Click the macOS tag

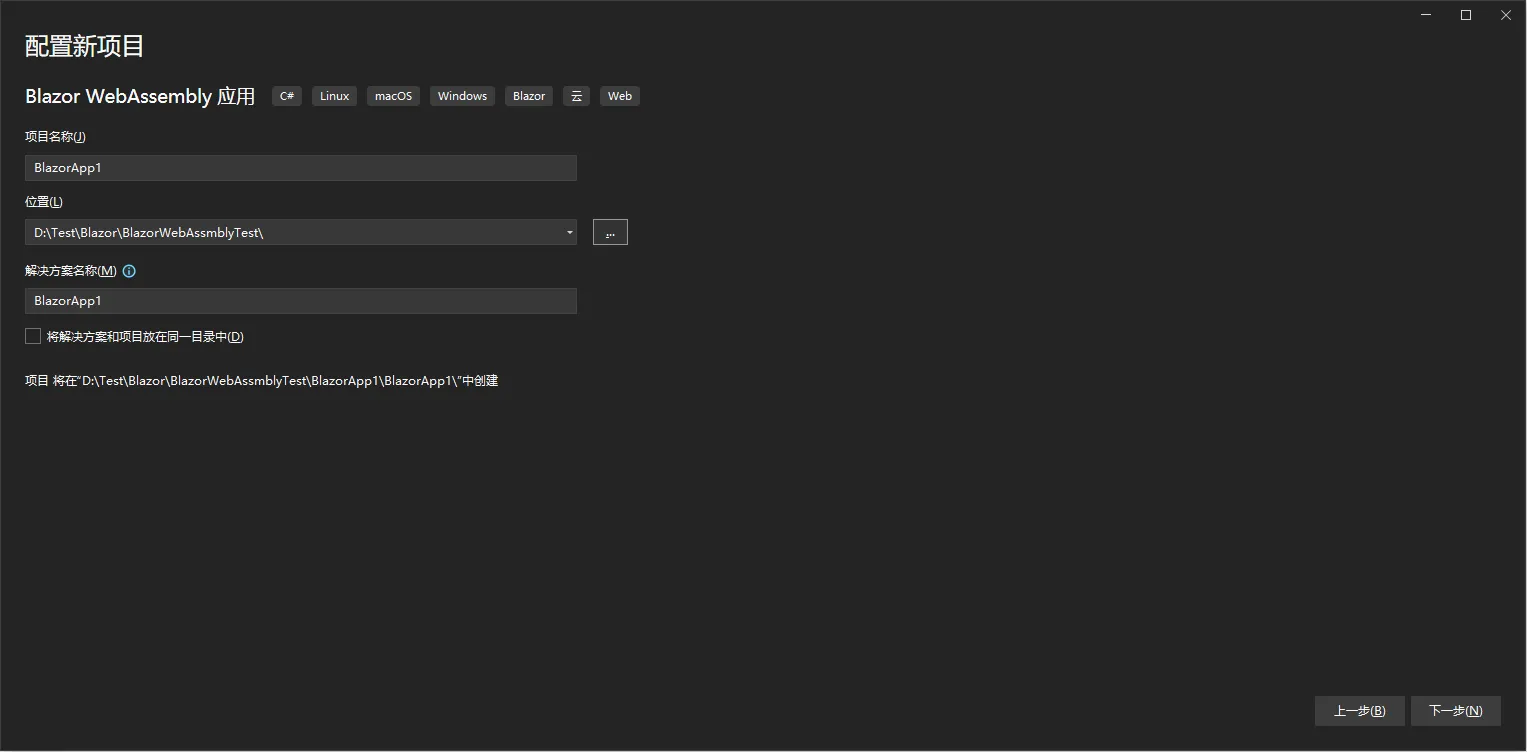[x=394, y=96]
